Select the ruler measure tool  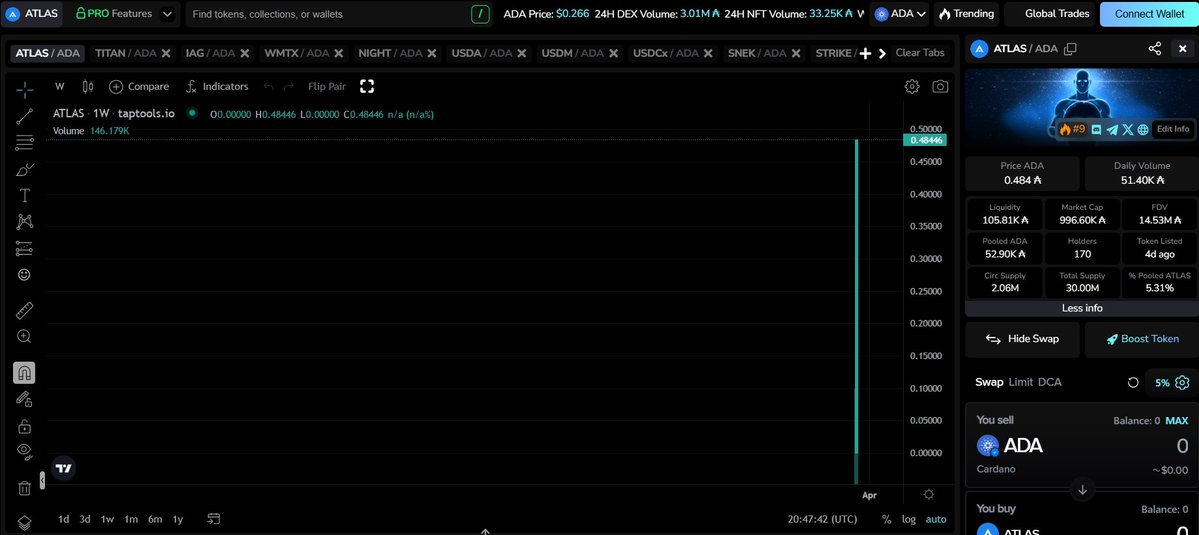coord(24,310)
